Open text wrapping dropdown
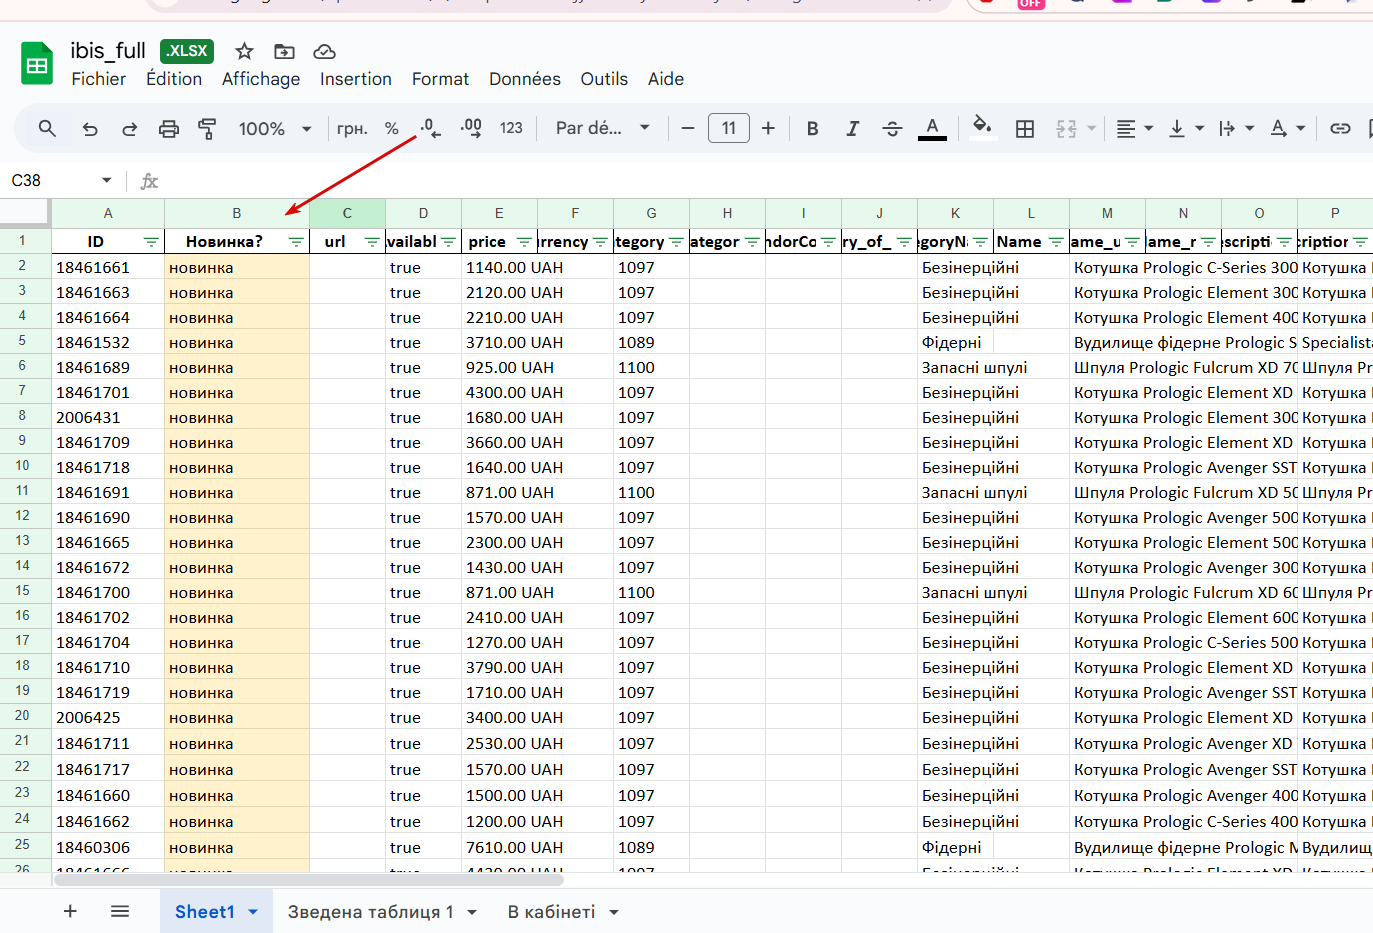Image resolution: width=1373 pixels, height=933 pixels. [x=1236, y=128]
